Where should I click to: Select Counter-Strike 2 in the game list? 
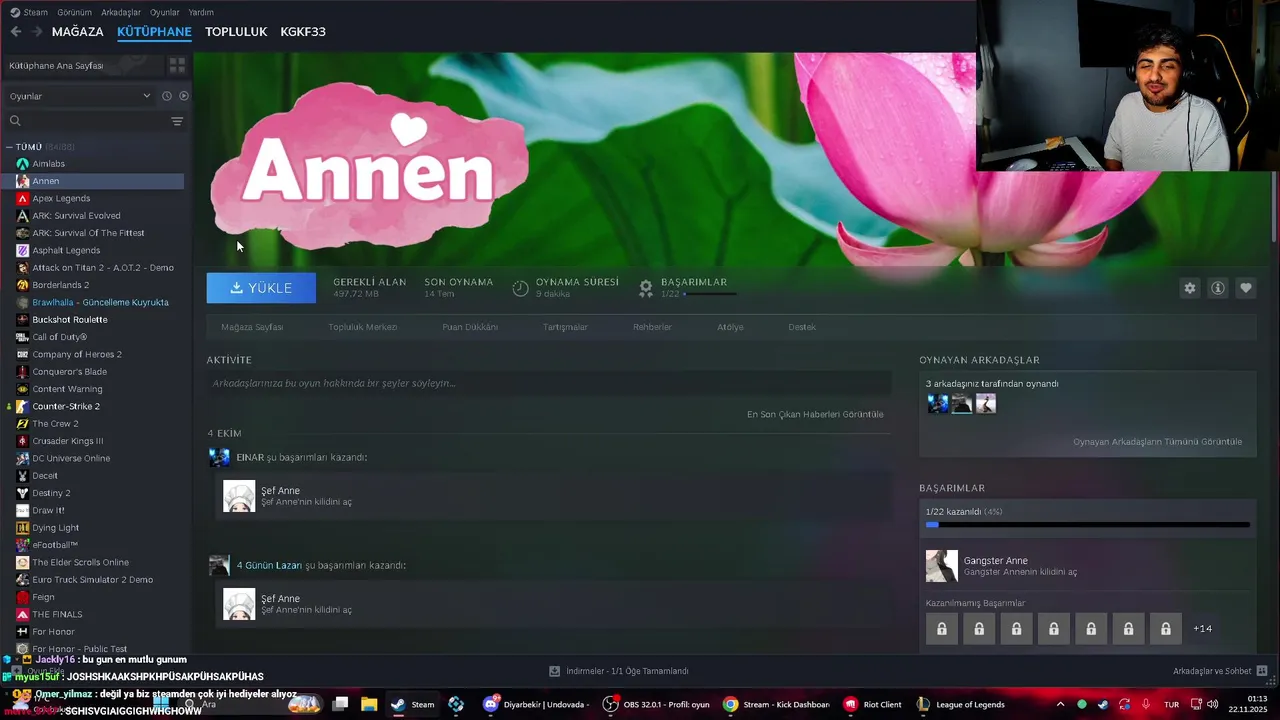(x=66, y=407)
